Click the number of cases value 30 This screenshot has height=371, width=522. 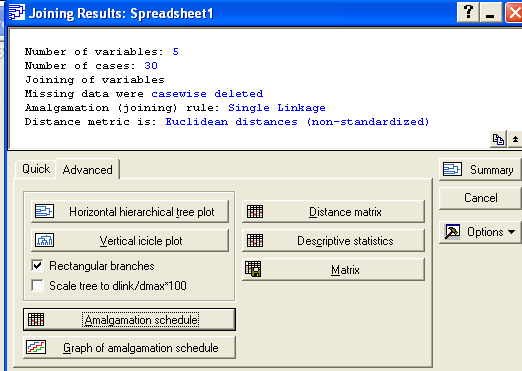(151, 66)
